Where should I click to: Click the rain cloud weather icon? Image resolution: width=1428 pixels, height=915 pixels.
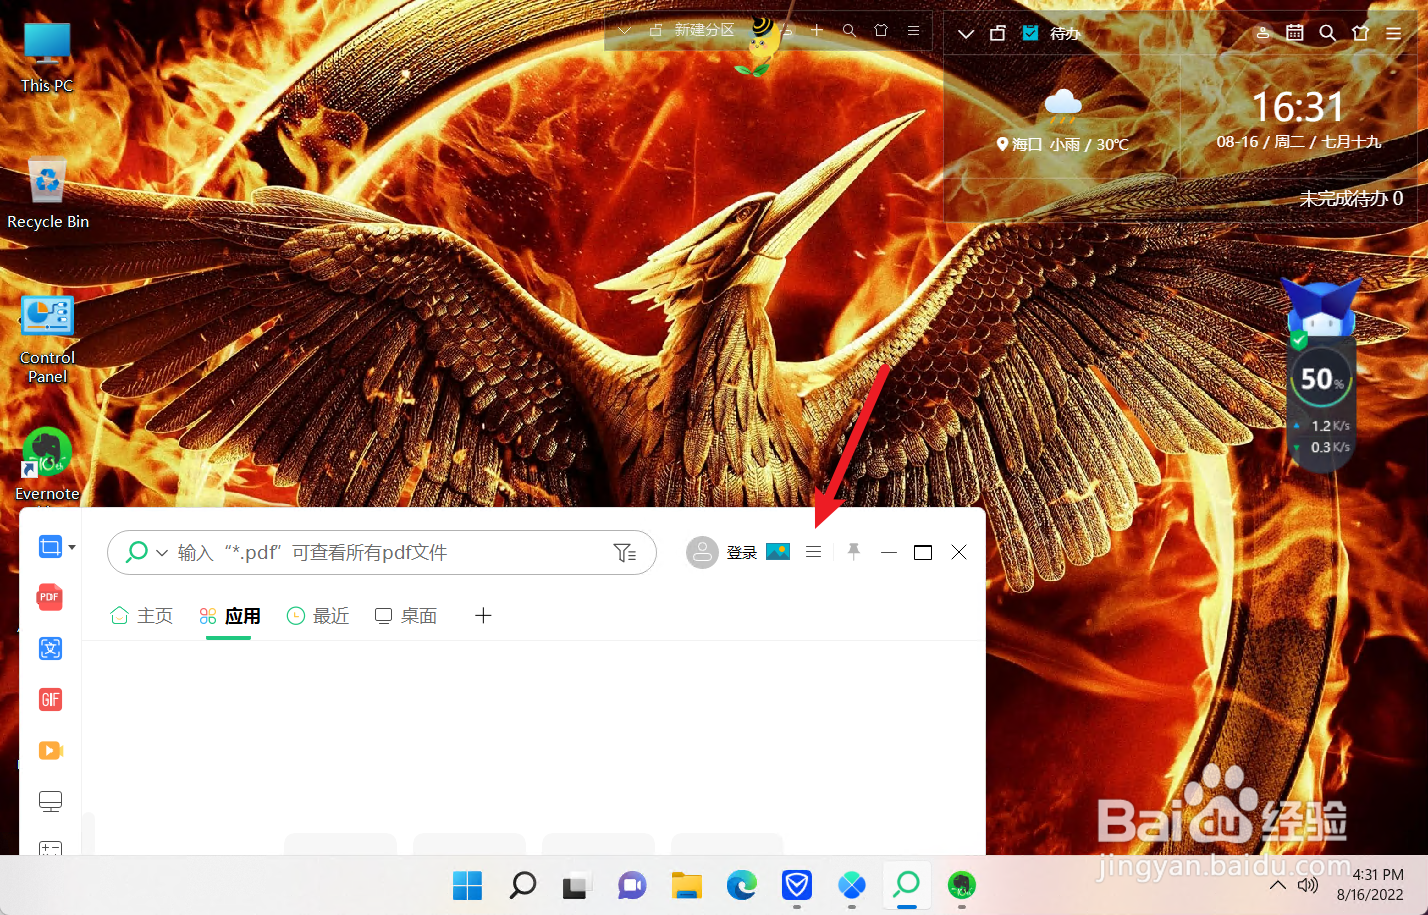(x=1063, y=104)
